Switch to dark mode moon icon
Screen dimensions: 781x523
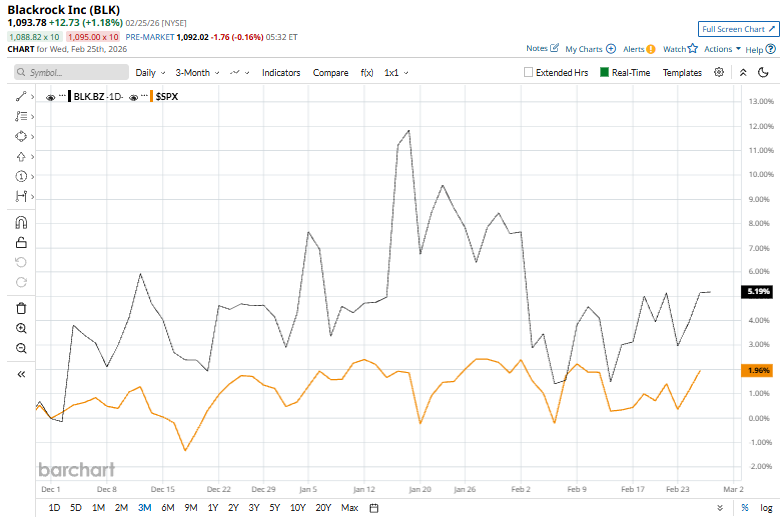[x=763, y=72]
